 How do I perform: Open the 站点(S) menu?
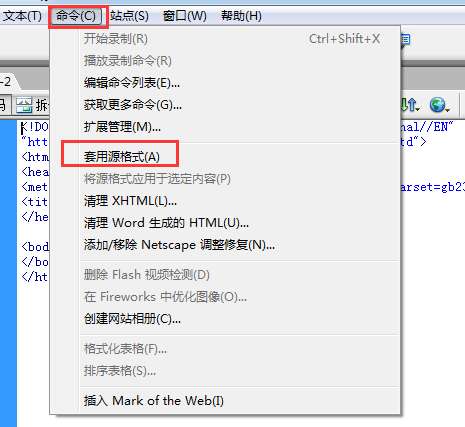coord(129,16)
